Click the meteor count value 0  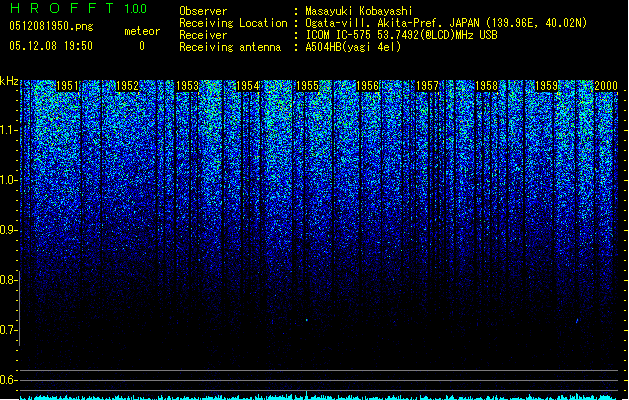[x=142, y=46]
